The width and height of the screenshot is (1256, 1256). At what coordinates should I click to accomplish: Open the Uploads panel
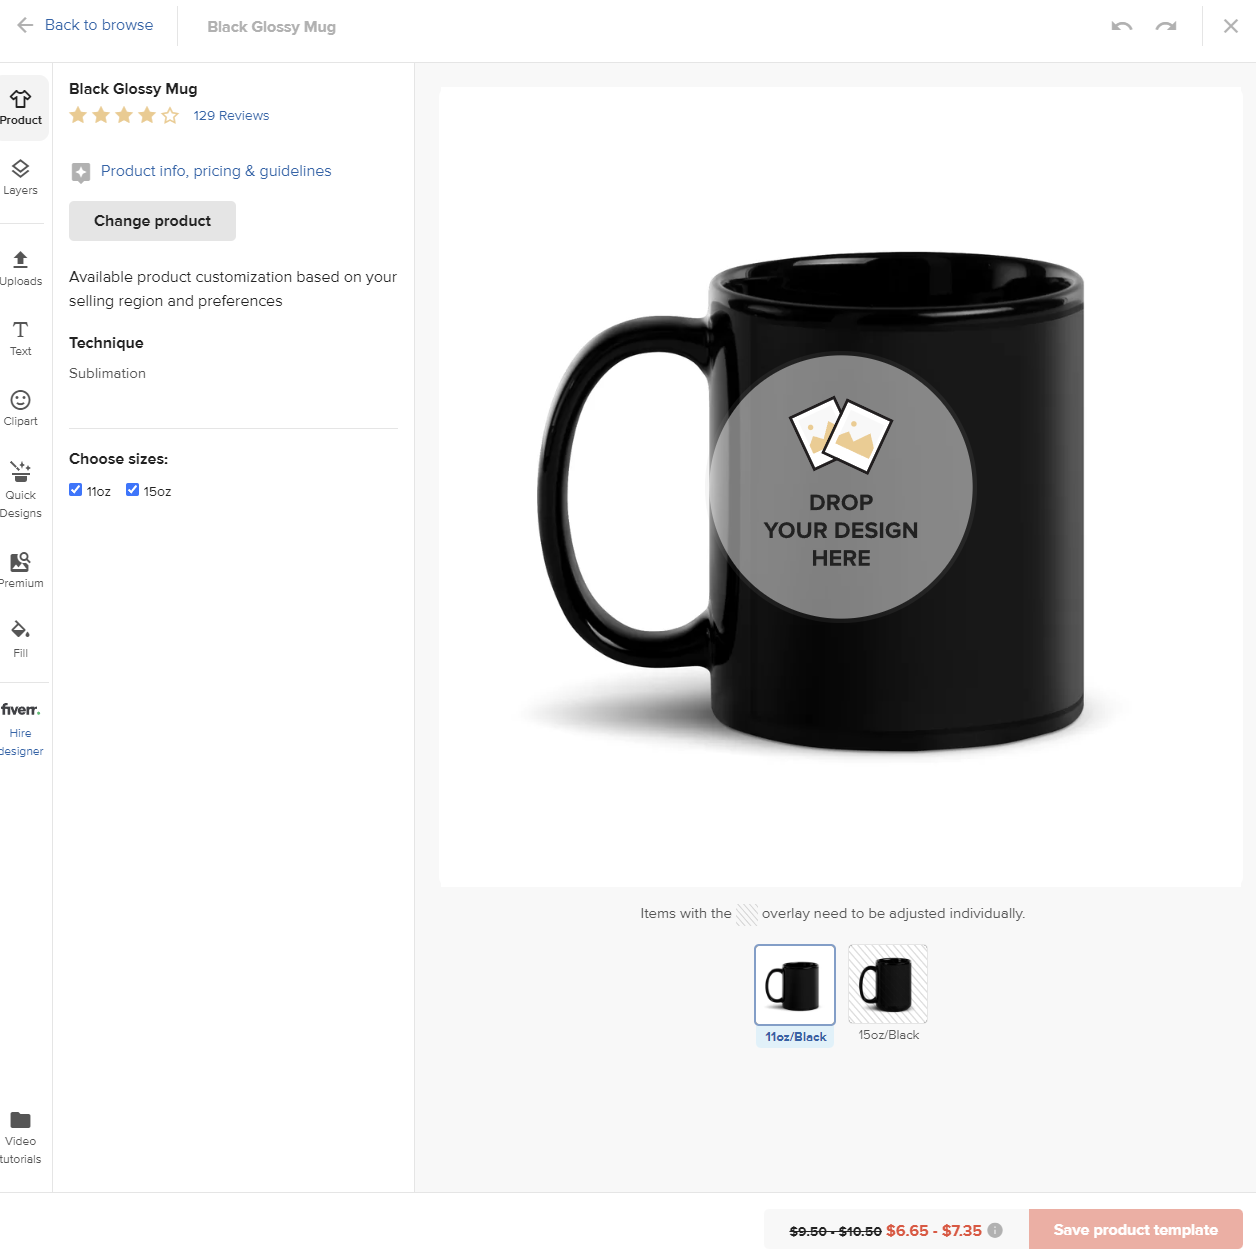(x=21, y=268)
